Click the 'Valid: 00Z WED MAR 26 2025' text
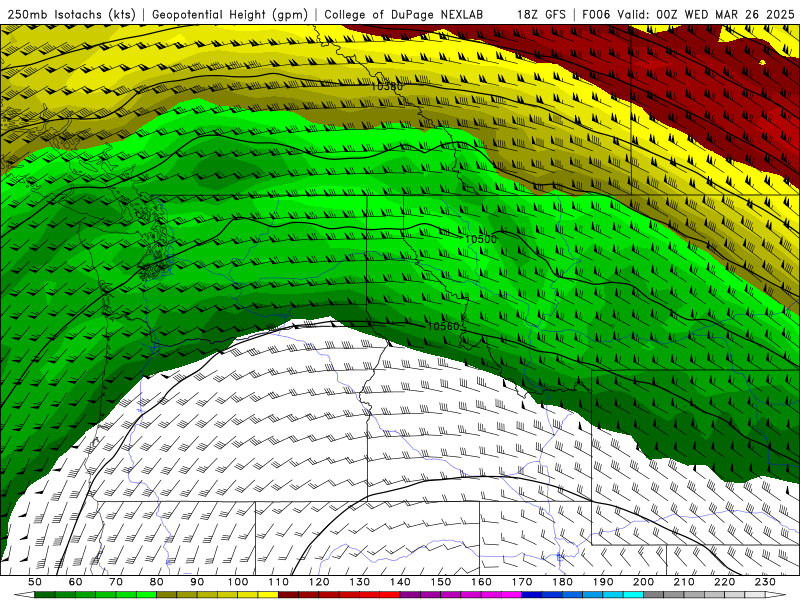The image size is (800, 600). click(x=706, y=15)
